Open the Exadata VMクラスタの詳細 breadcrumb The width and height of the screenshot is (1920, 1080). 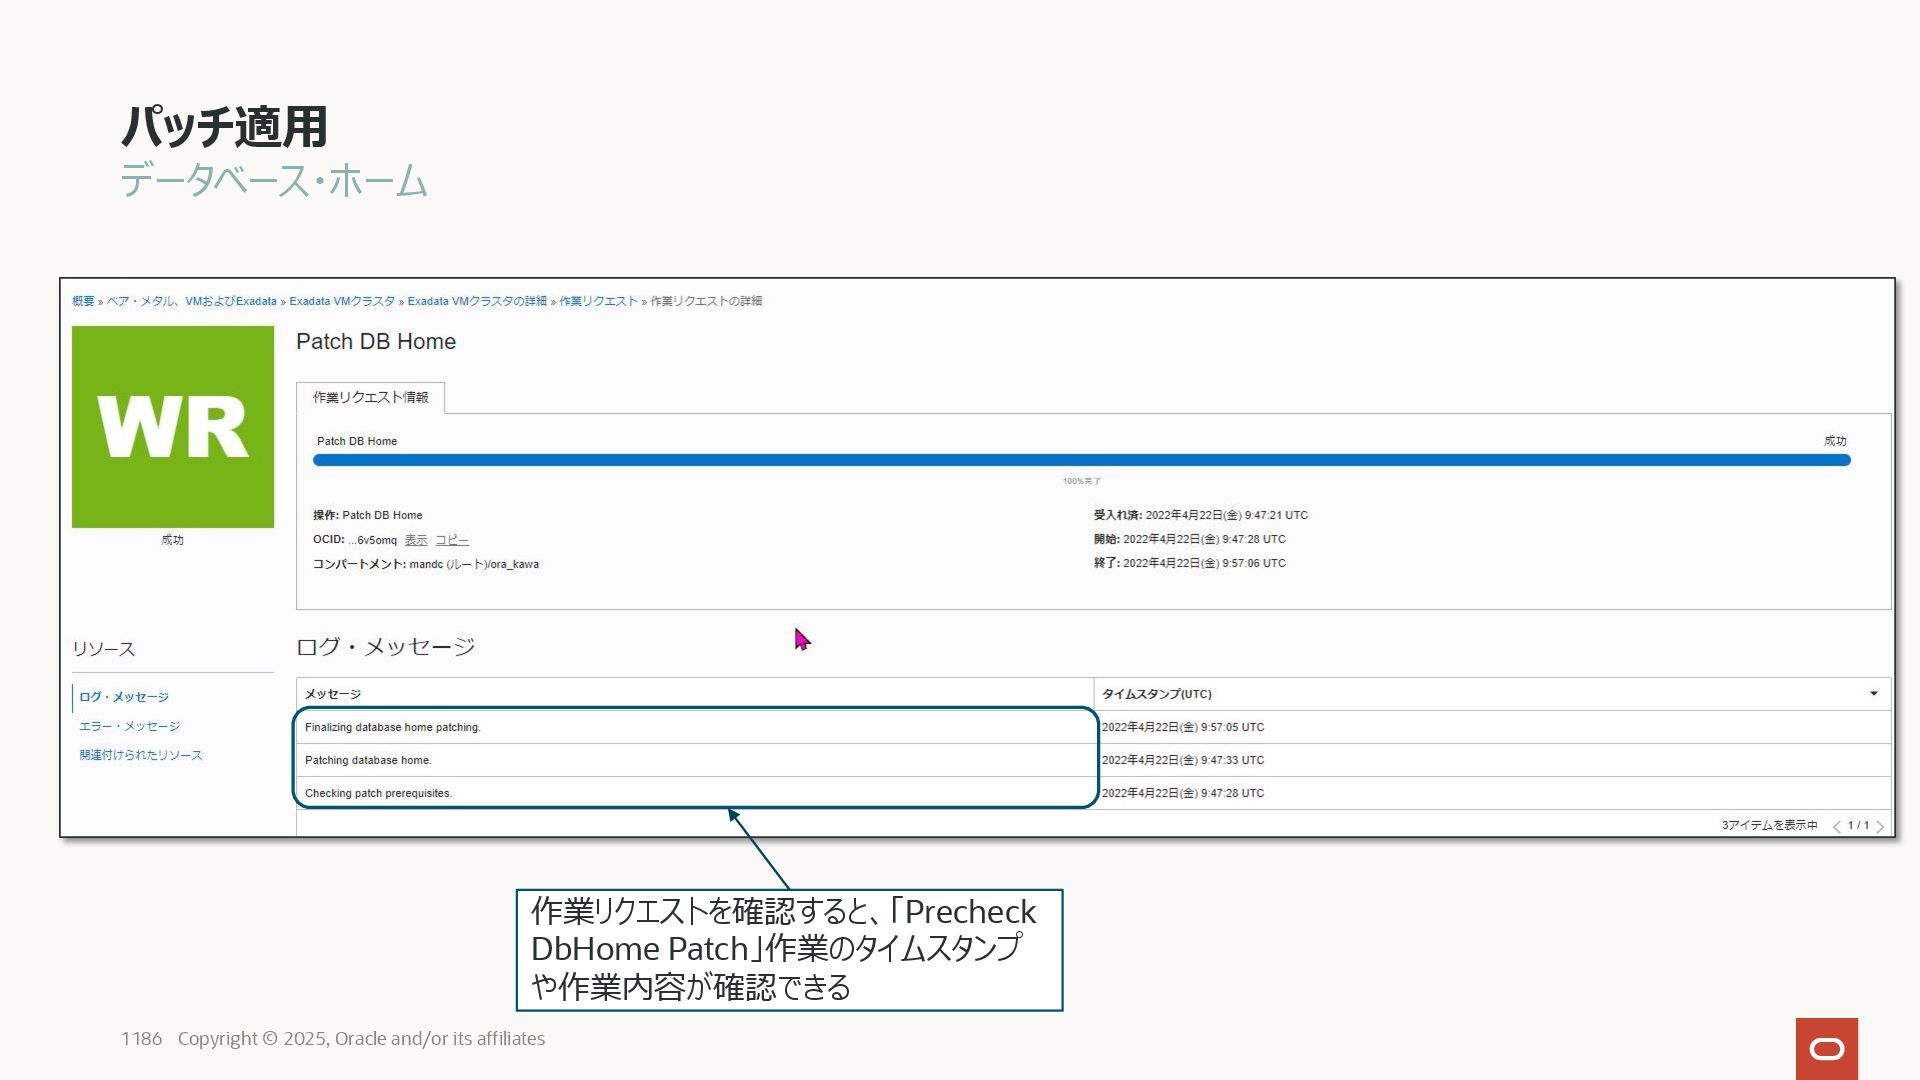(477, 301)
